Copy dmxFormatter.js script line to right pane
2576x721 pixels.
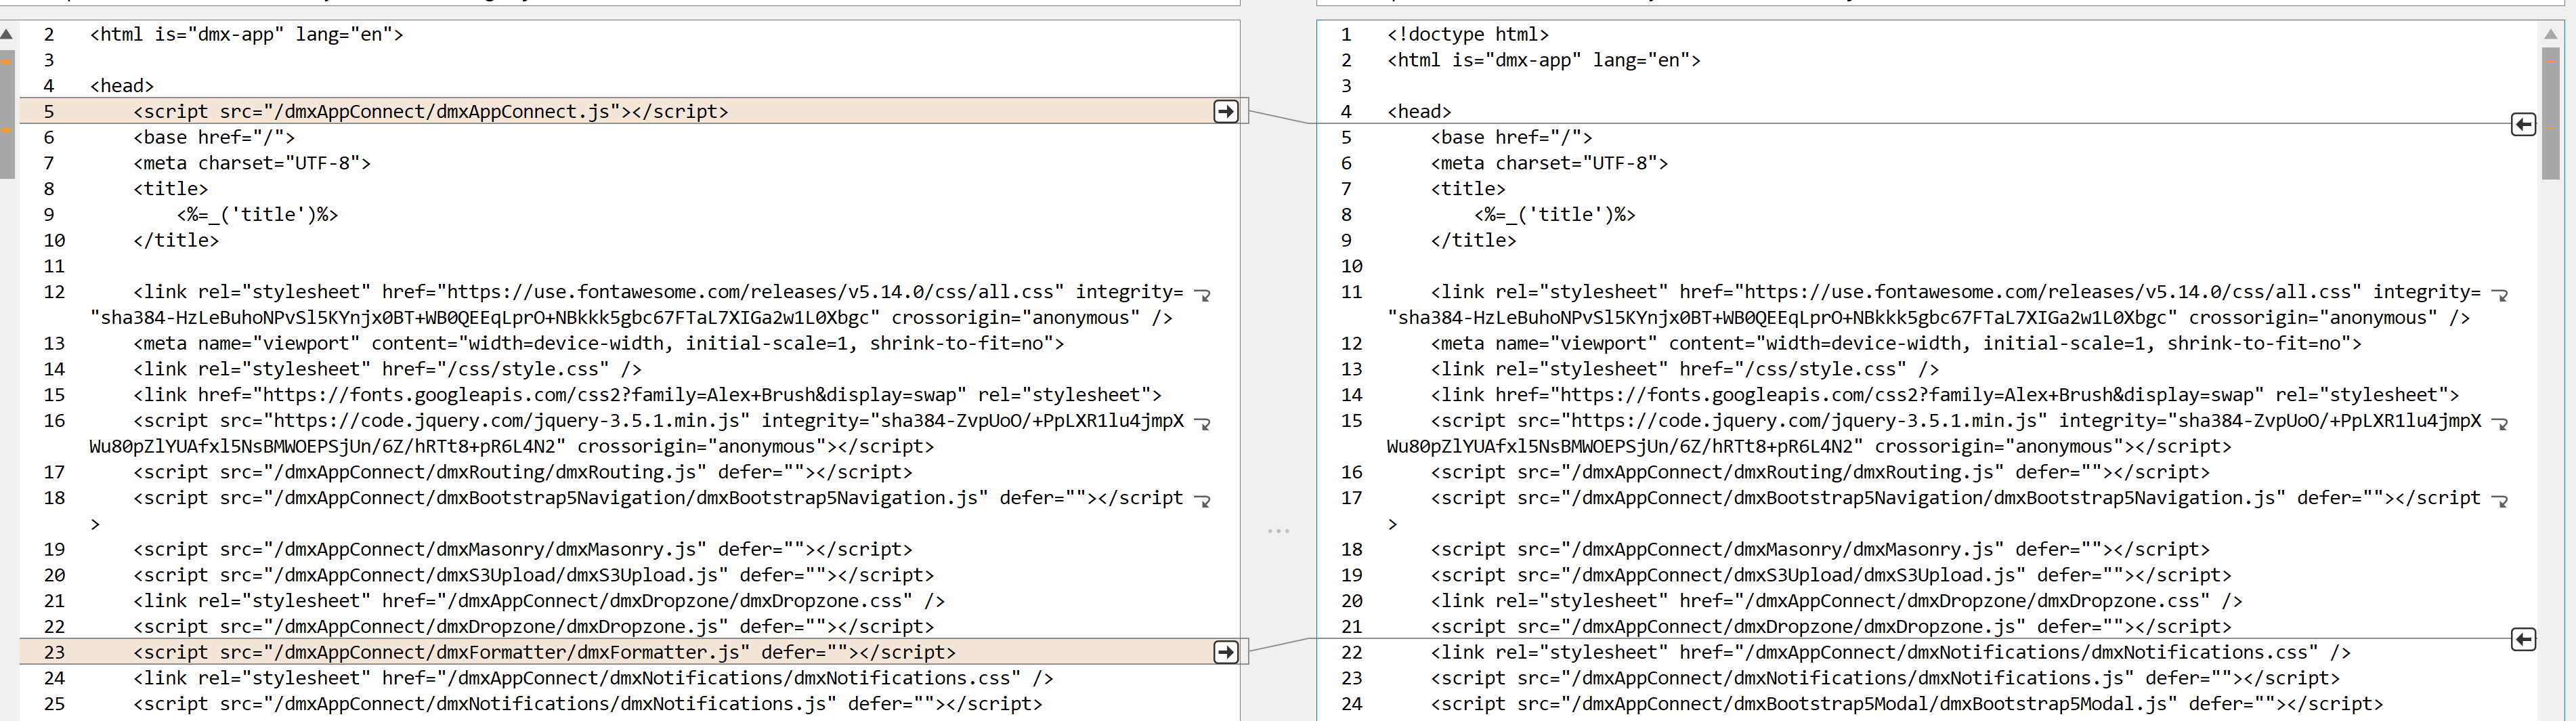[1225, 652]
